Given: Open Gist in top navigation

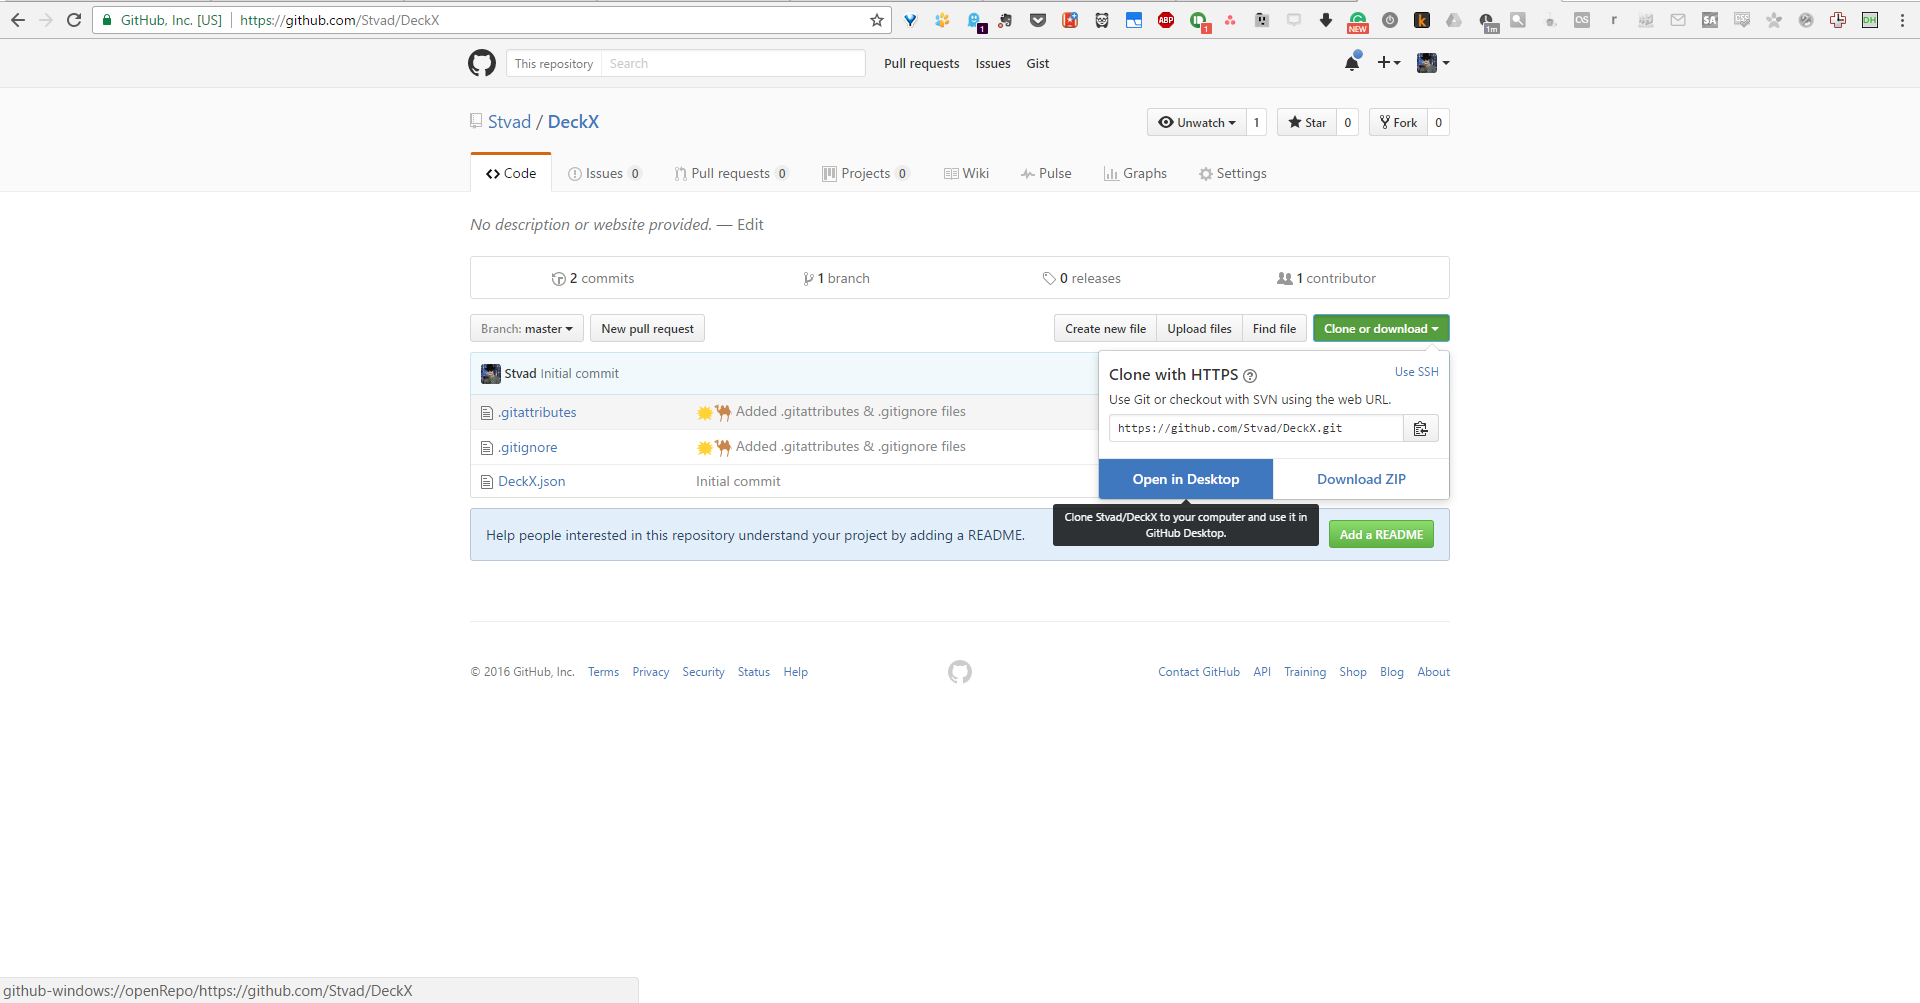Looking at the screenshot, I should pos(1038,63).
